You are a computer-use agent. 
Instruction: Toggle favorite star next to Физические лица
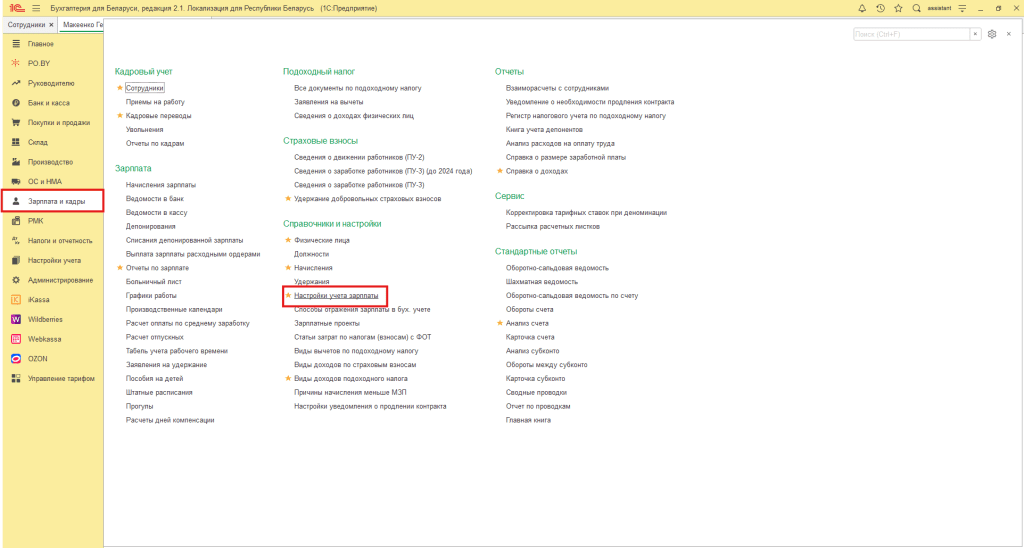click(x=288, y=240)
